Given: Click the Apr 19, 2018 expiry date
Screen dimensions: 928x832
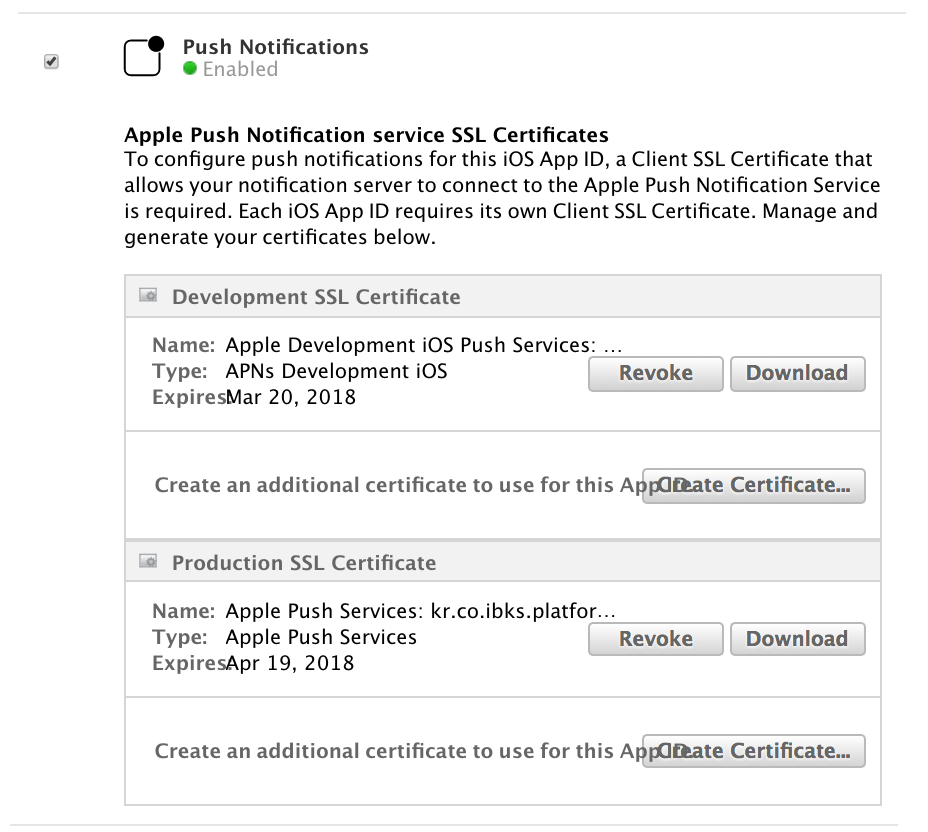Looking at the screenshot, I should click(x=289, y=663).
